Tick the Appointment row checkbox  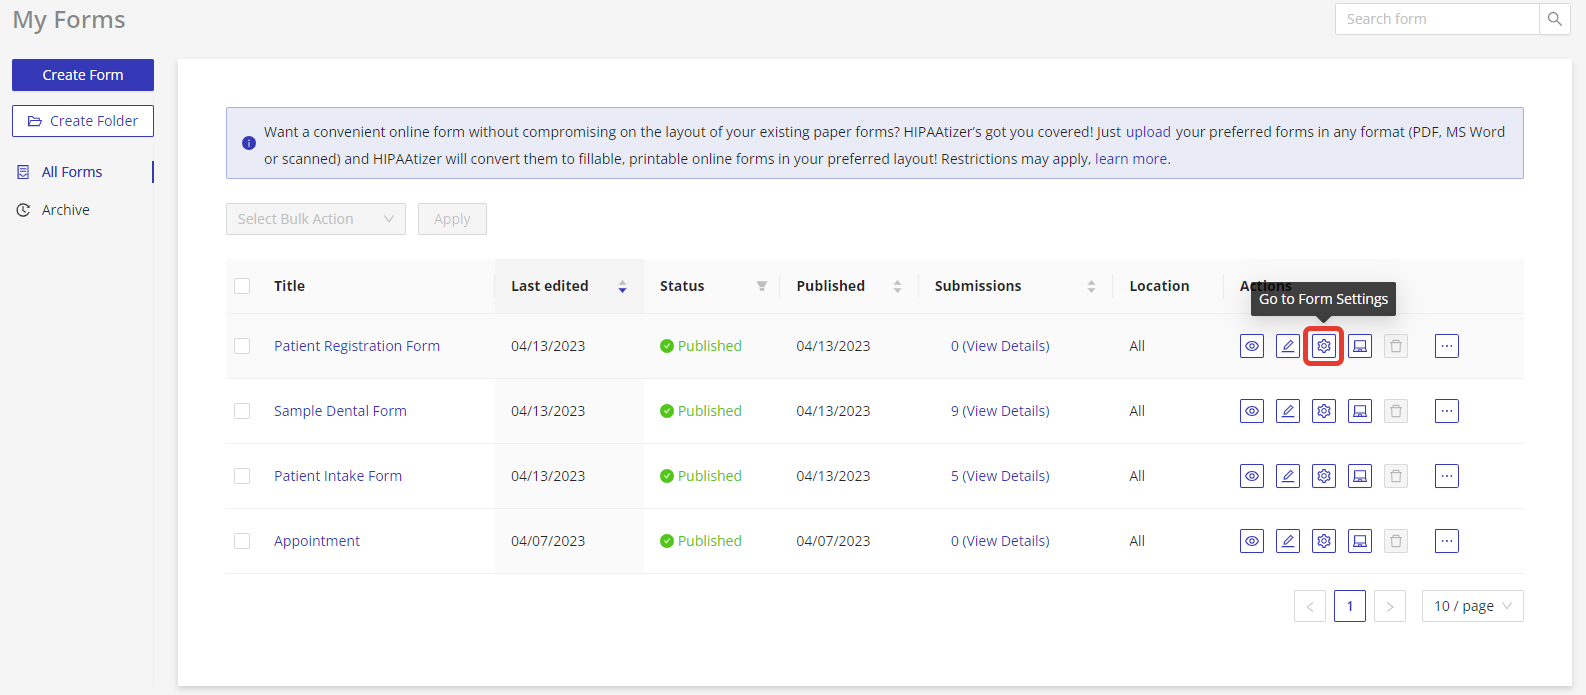point(242,541)
